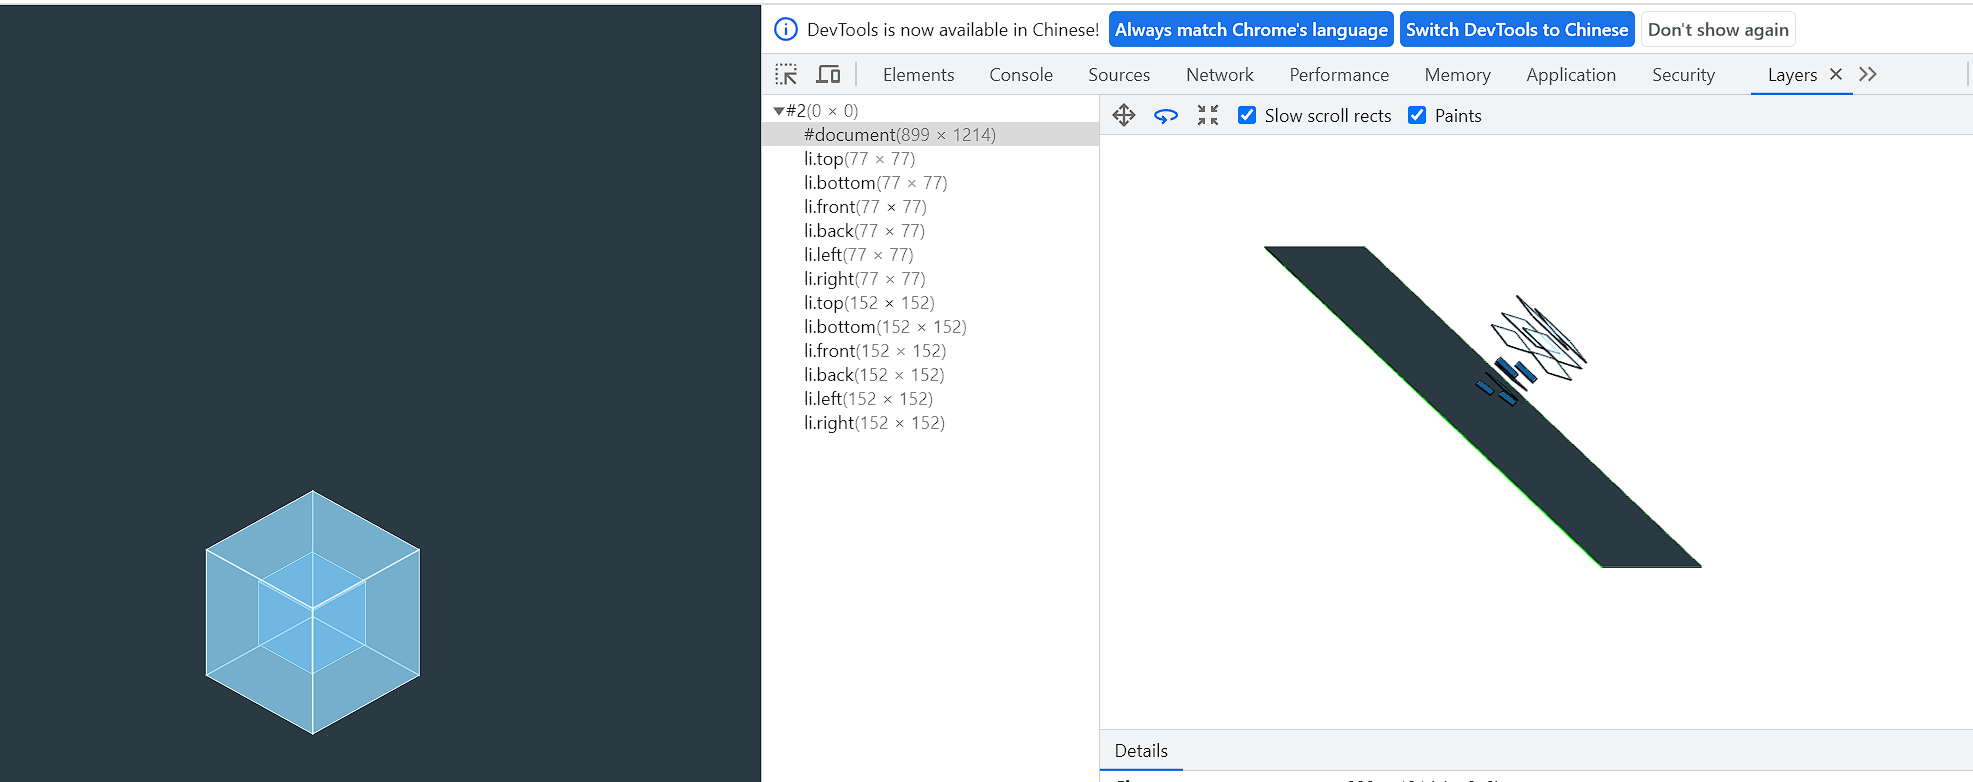1973x782 pixels.
Task: Uncheck the Slow scroll rects checkbox
Action: (1247, 115)
